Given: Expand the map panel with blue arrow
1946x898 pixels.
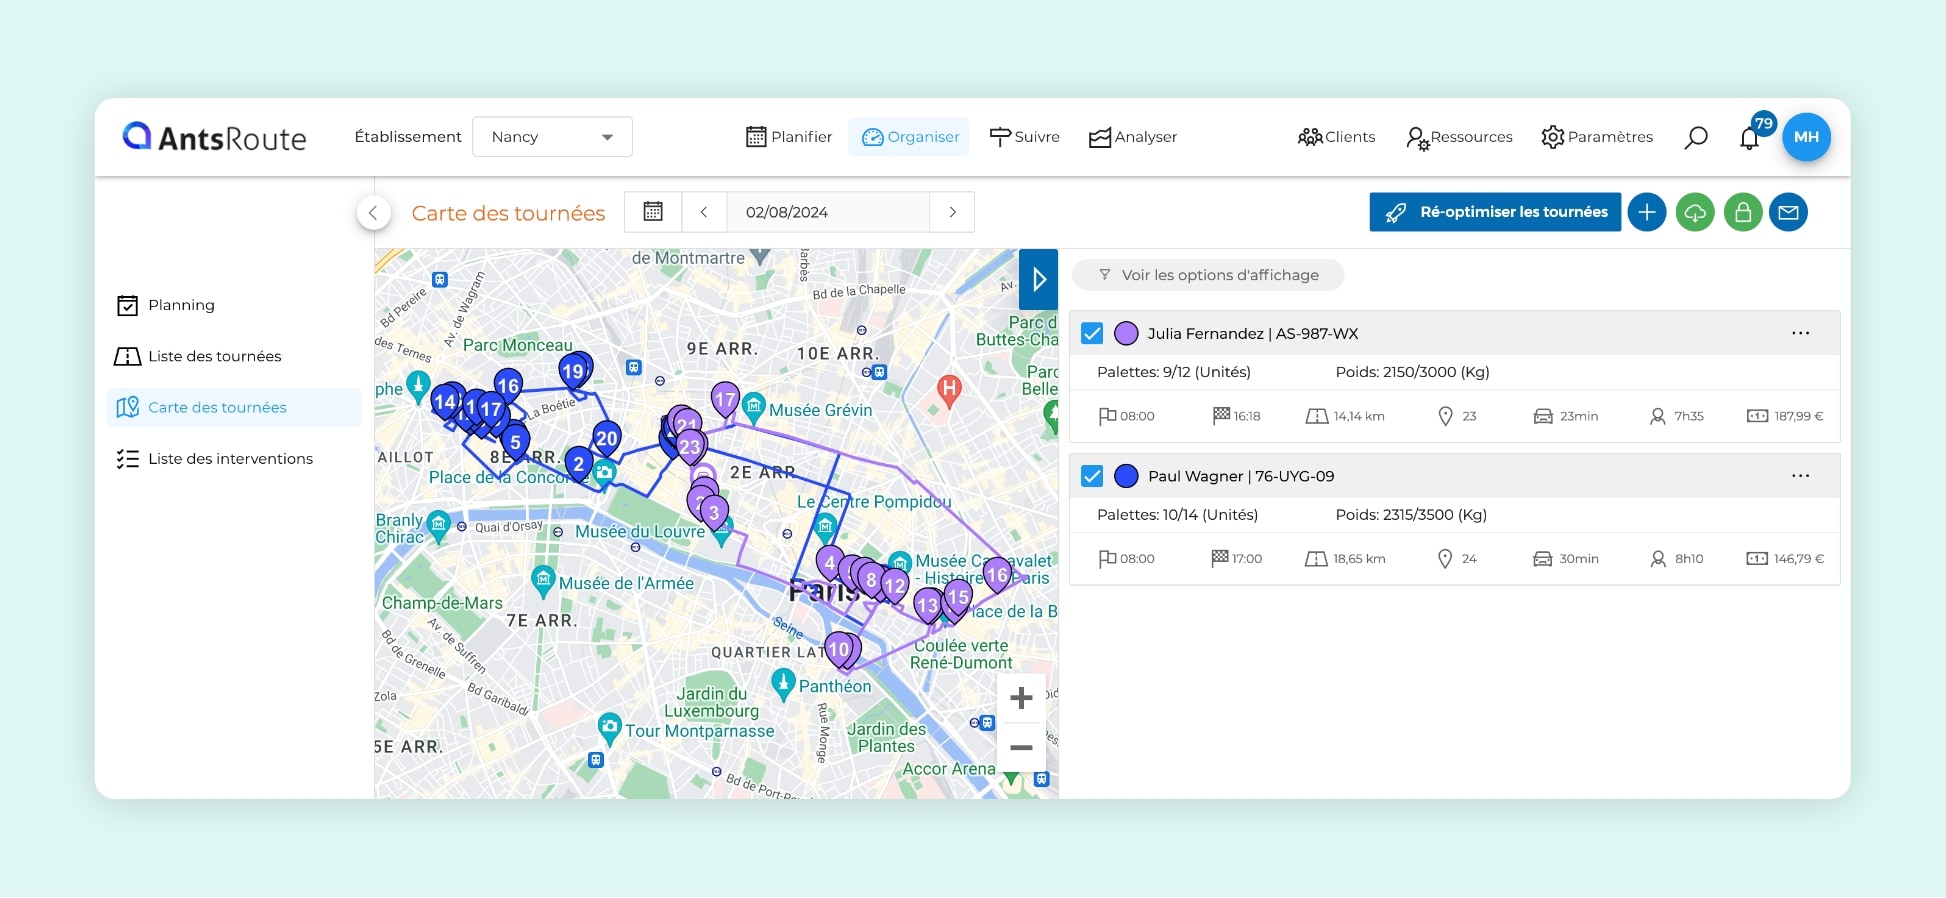Looking at the screenshot, I should (x=1038, y=279).
